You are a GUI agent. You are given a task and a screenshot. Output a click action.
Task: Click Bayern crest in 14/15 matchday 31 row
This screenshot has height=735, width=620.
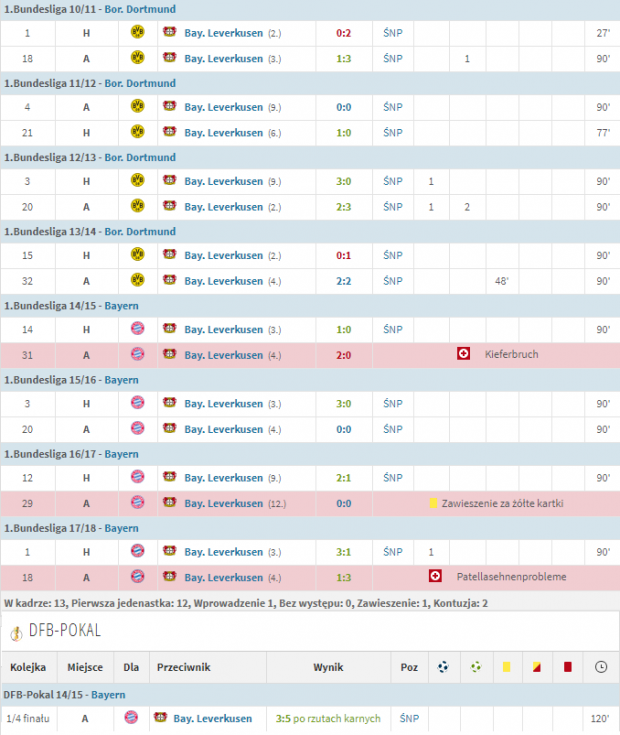pos(137,354)
